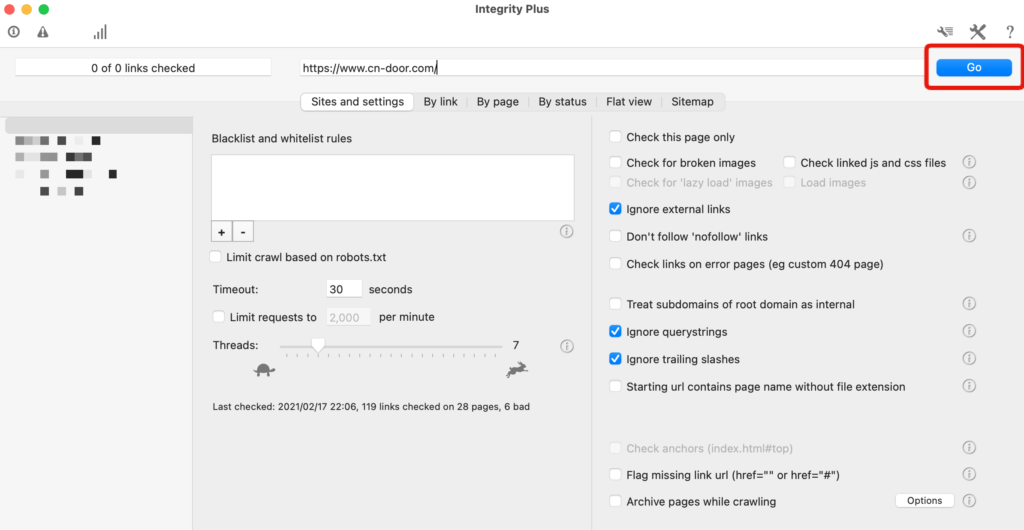Open info icon beside Load images
The height and width of the screenshot is (530, 1024).
[969, 183]
